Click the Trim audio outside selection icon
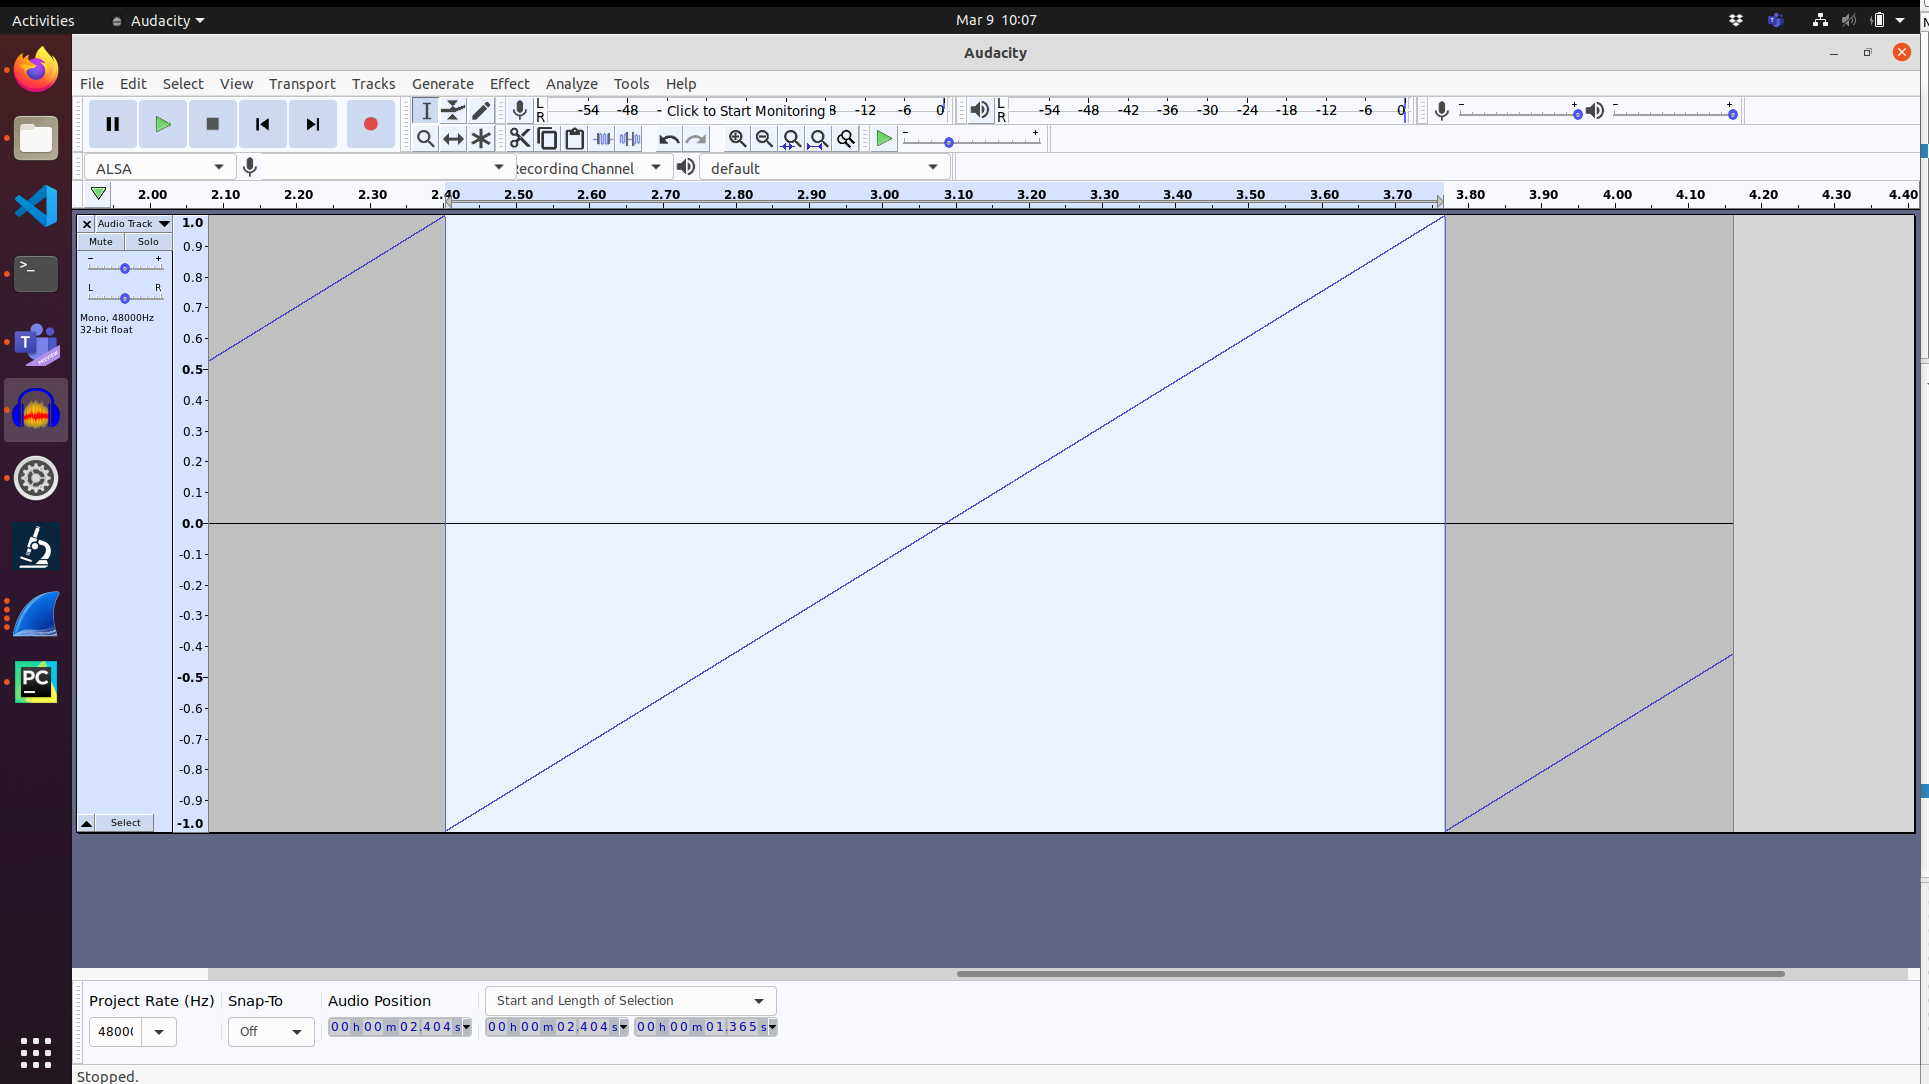Viewport: 1929px width, 1084px height. 602,139
